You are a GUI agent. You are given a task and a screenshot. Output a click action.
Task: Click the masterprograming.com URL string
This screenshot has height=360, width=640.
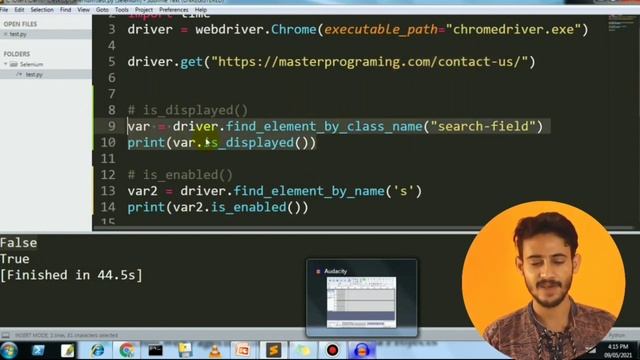(x=369, y=62)
